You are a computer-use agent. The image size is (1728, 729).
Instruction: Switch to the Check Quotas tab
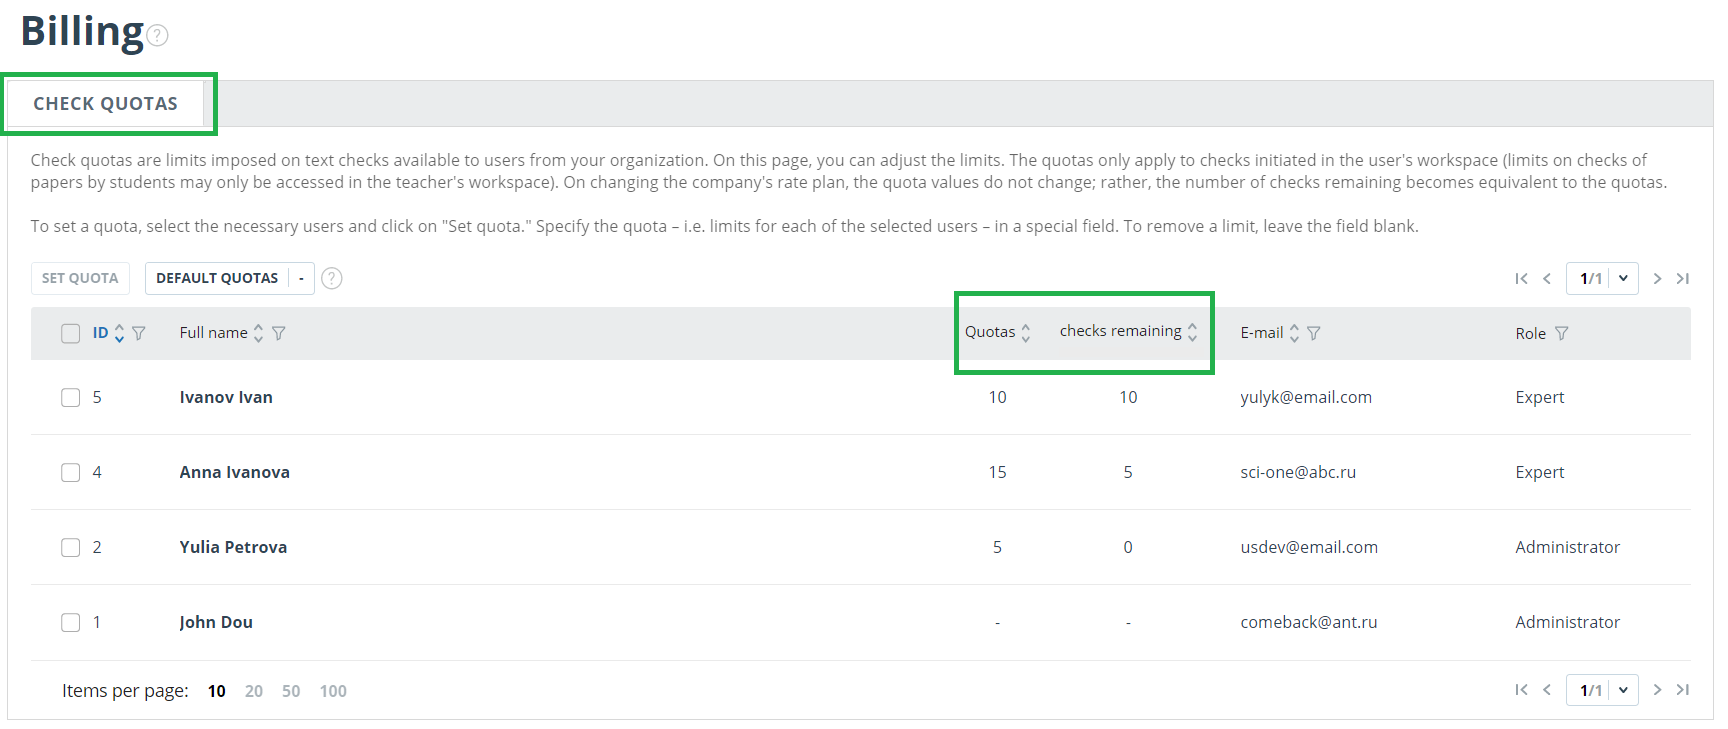coord(106,104)
